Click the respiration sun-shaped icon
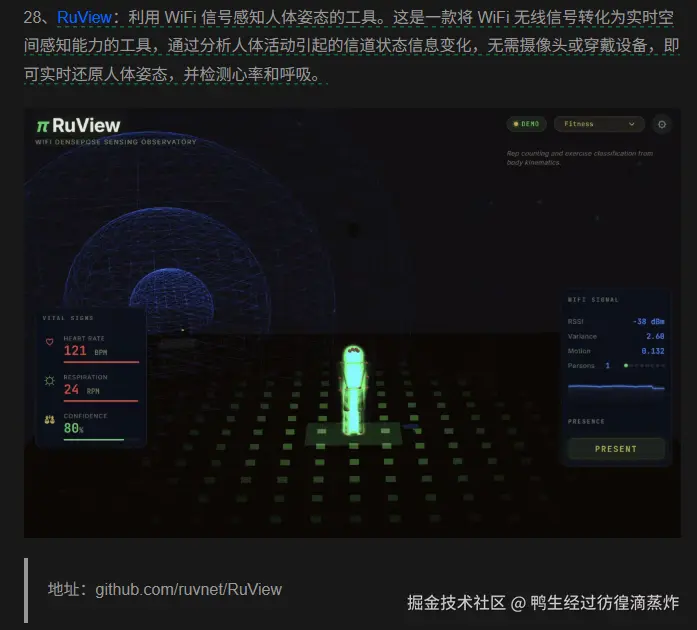This screenshot has width=697, height=630. tap(49, 381)
